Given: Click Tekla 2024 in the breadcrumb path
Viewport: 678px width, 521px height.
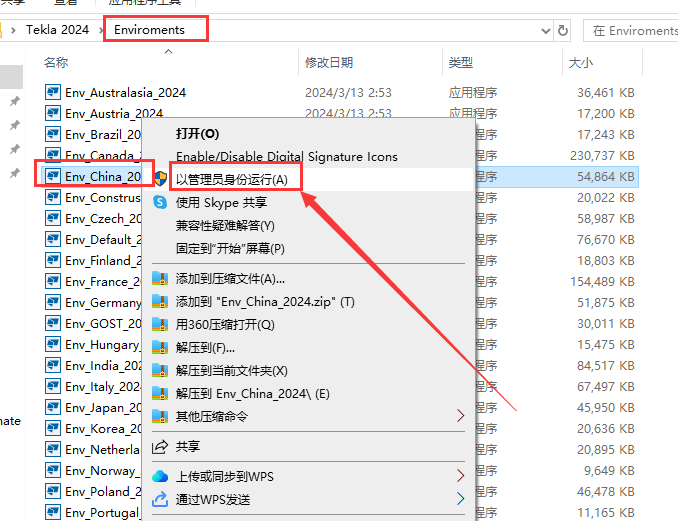Looking at the screenshot, I should [x=57, y=30].
